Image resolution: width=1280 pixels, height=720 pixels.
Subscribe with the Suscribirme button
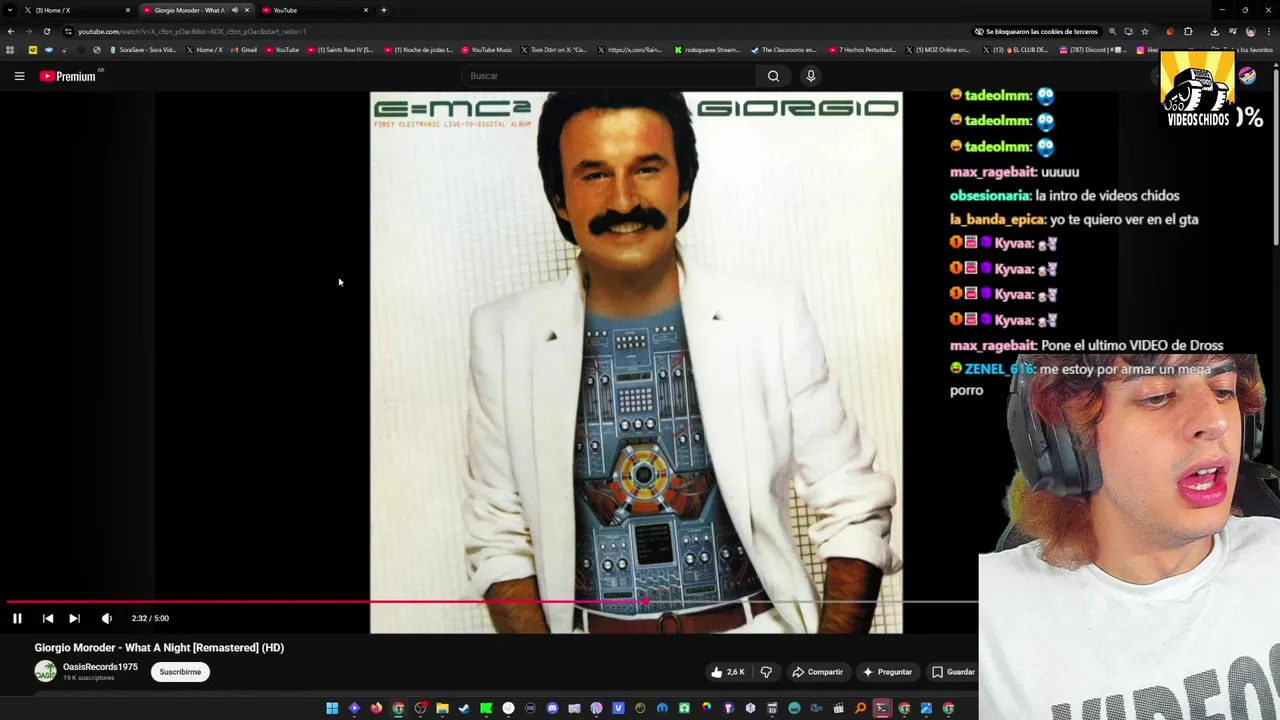tap(180, 672)
